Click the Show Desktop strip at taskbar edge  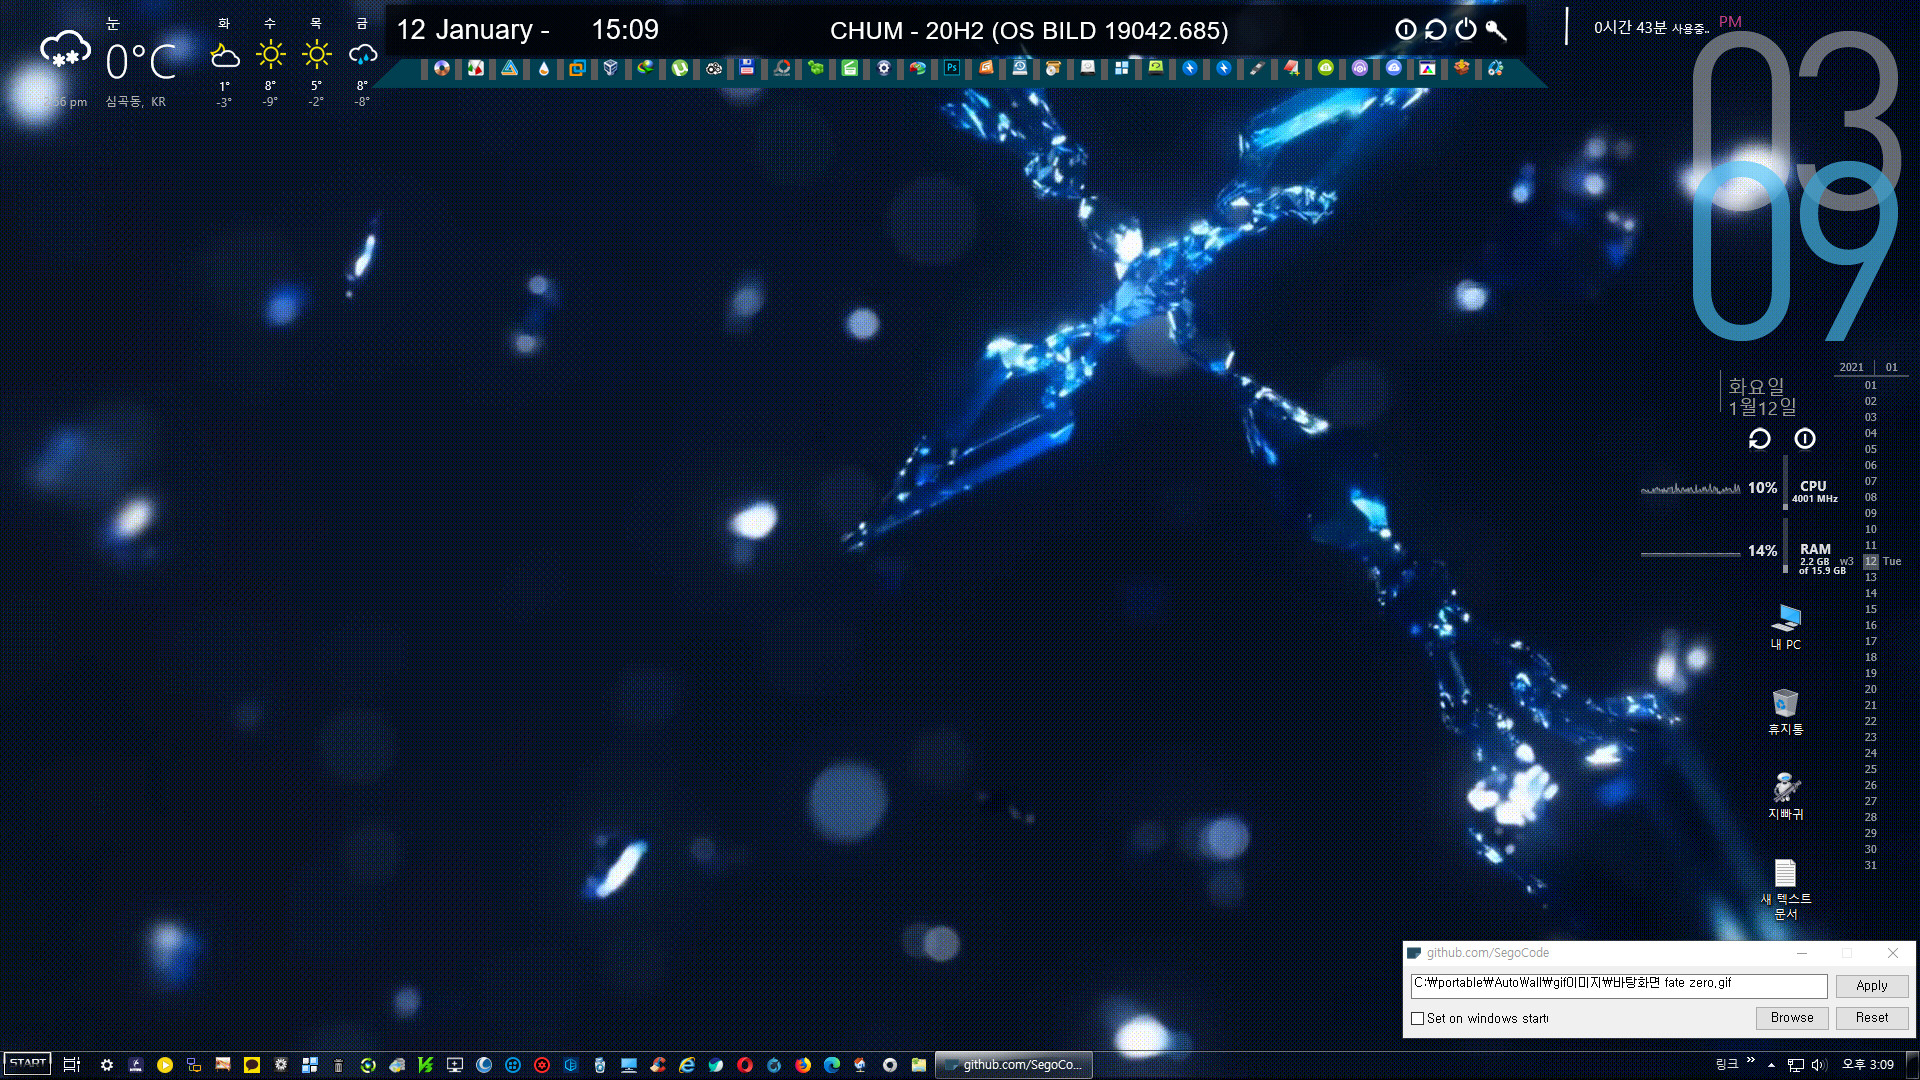point(1913,1065)
